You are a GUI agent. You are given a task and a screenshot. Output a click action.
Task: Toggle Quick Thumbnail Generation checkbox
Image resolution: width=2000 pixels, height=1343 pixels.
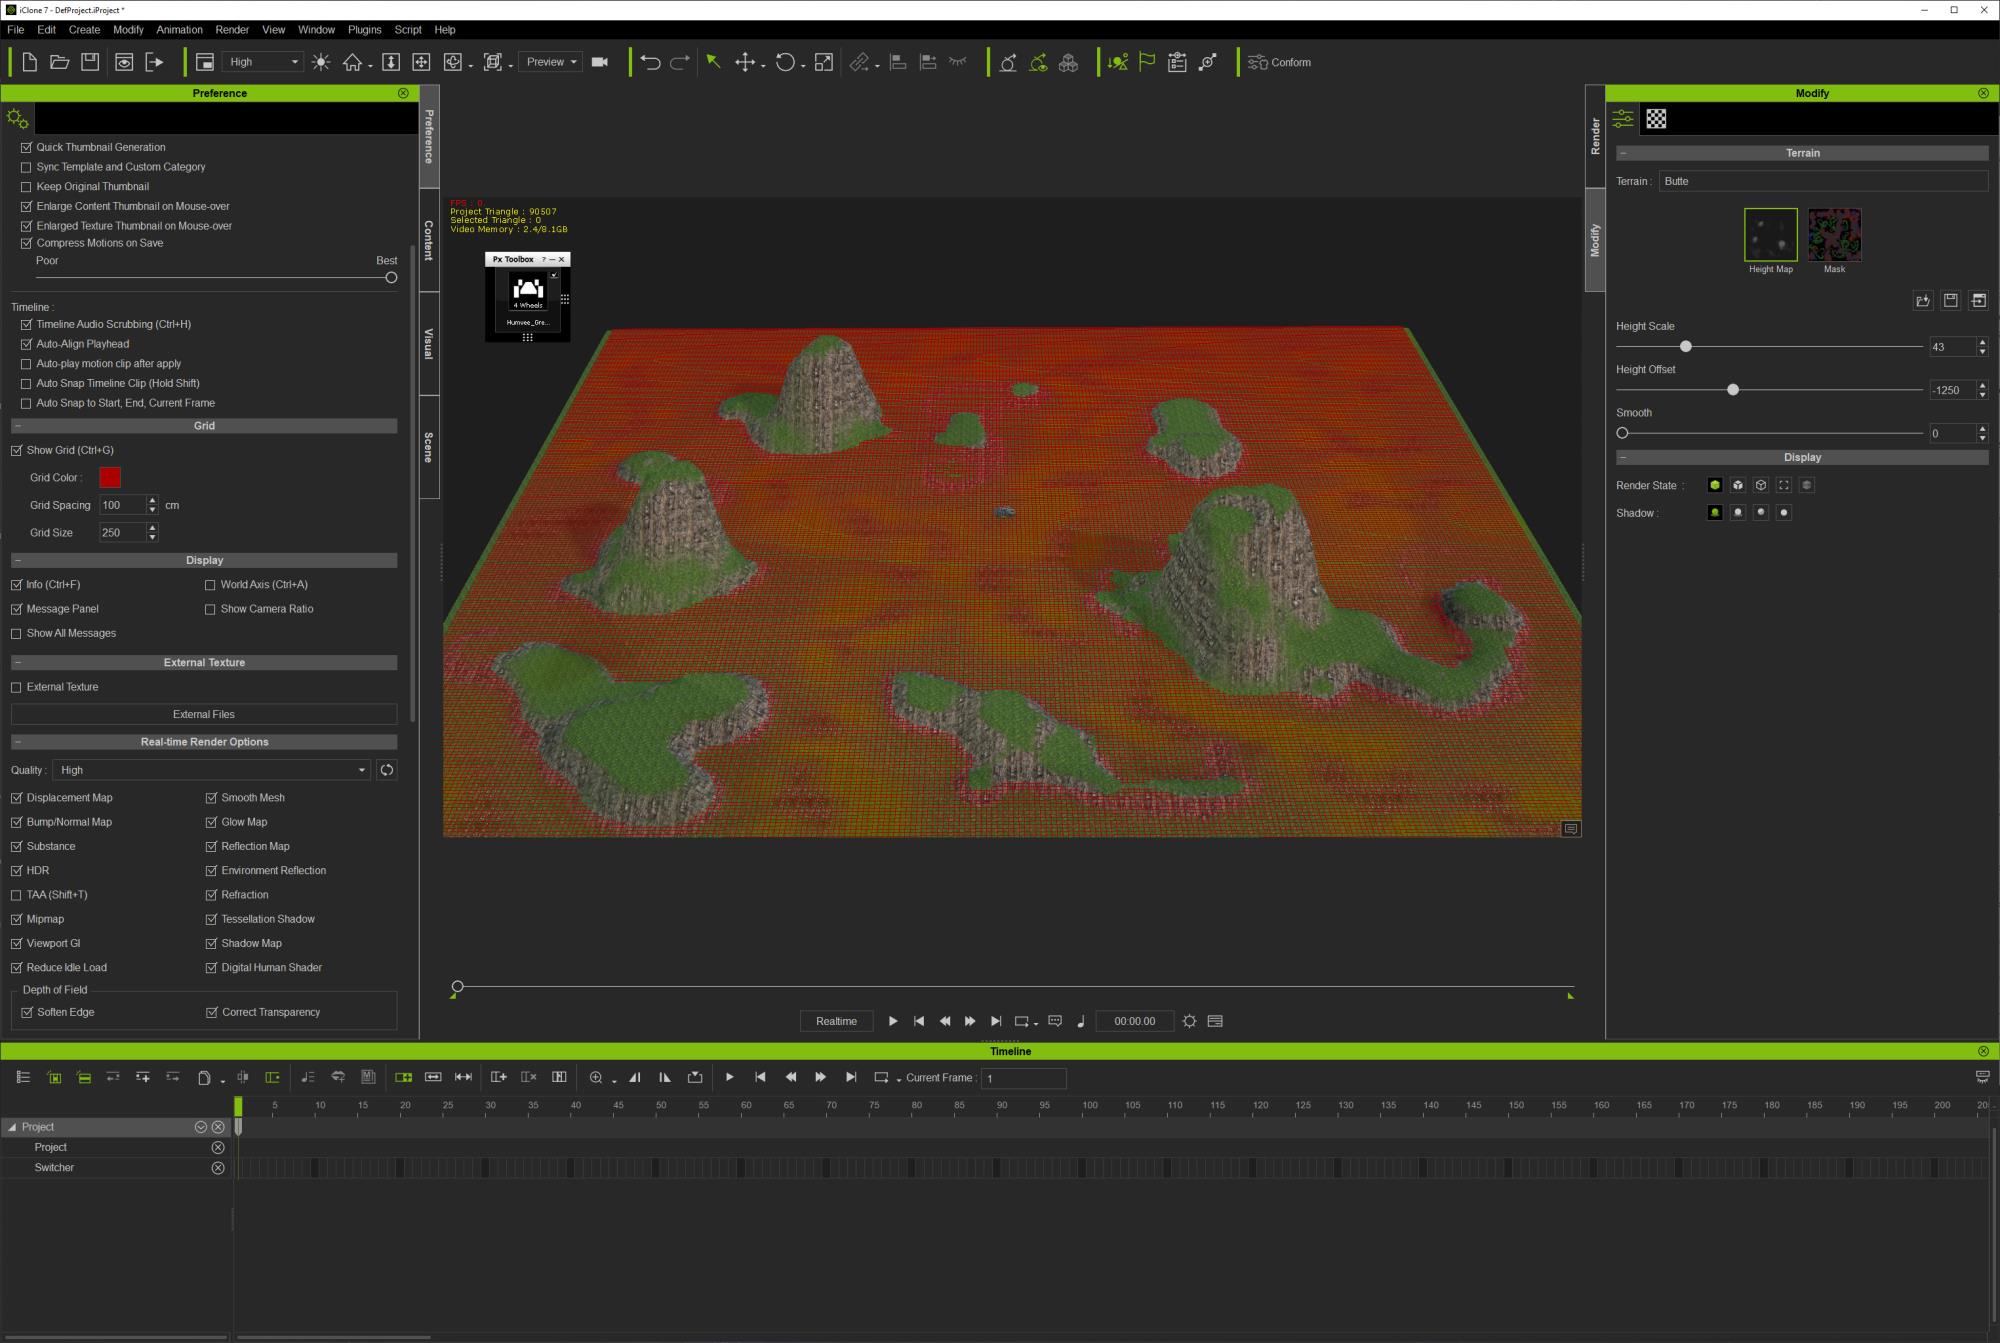pos(27,147)
